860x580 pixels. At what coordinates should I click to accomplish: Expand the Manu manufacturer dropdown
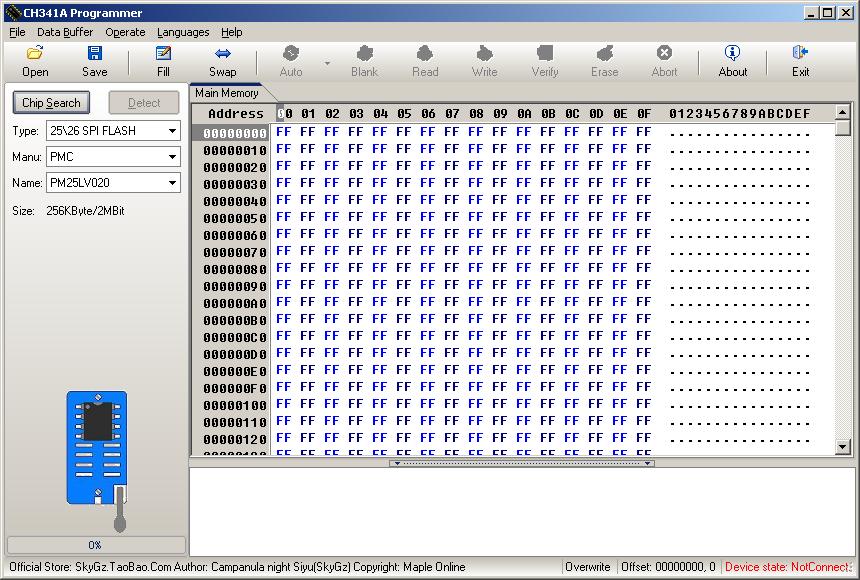click(172, 156)
